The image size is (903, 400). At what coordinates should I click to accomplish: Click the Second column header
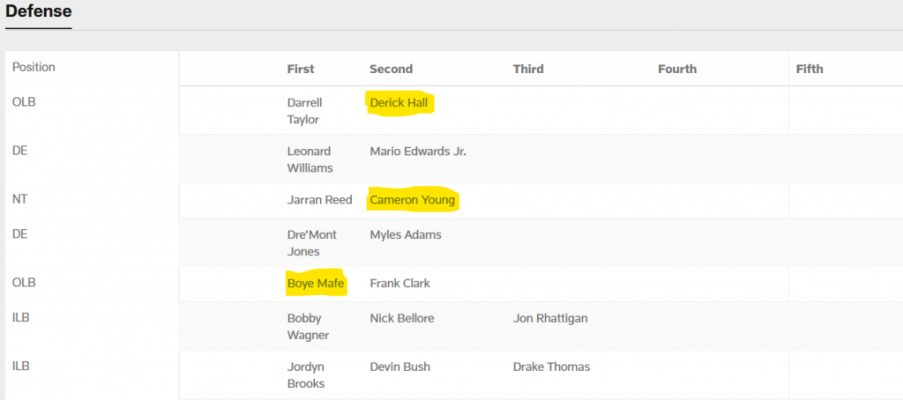(391, 69)
